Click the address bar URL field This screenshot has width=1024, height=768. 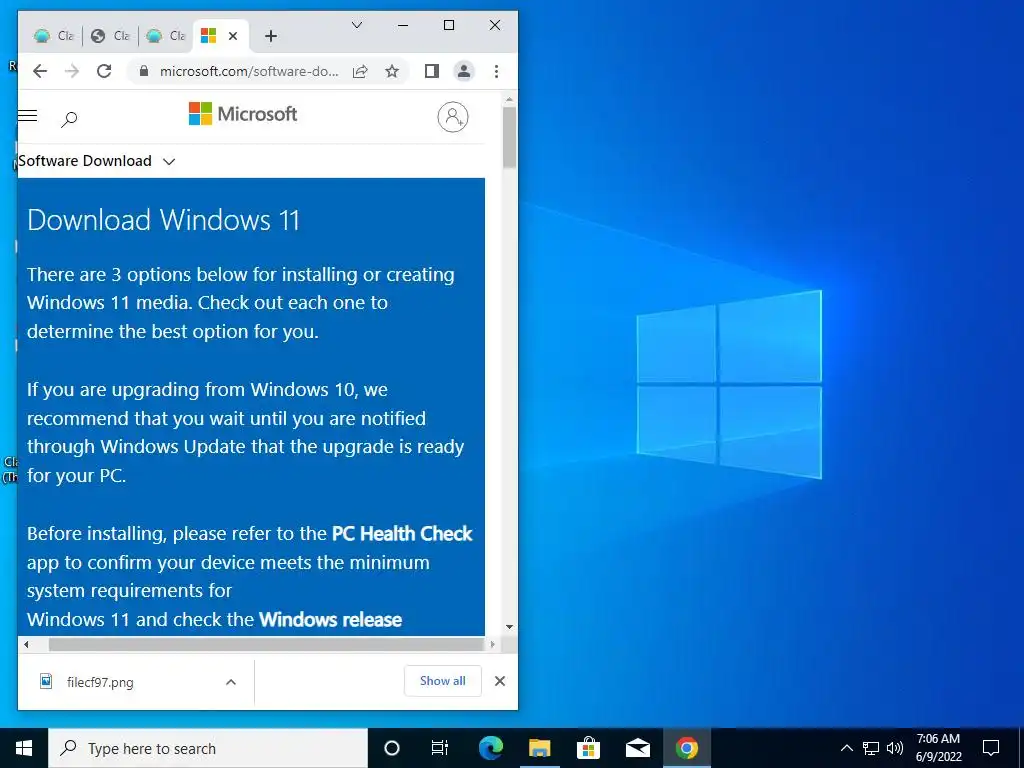[x=249, y=71]
